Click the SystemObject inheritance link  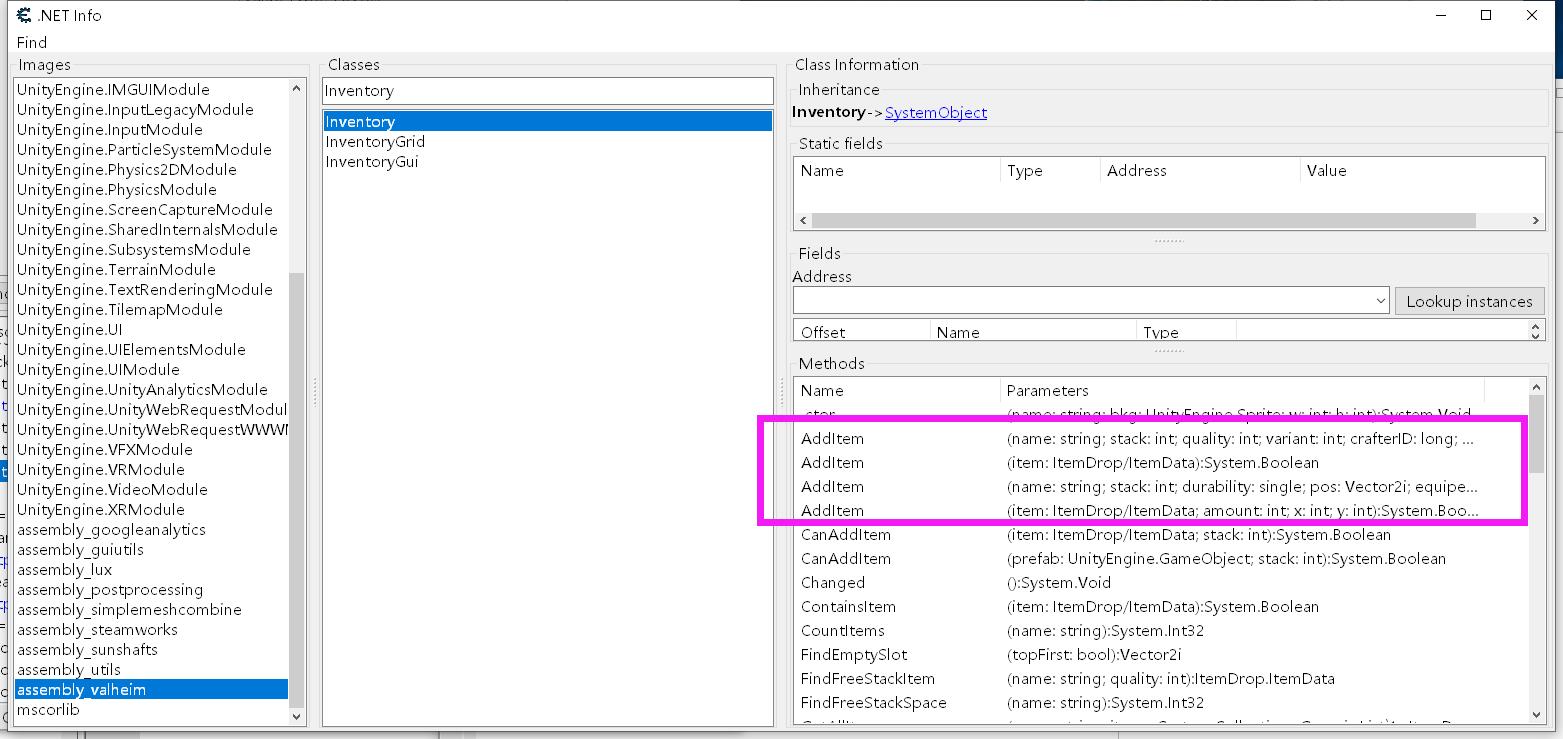[x=935, y=112]
